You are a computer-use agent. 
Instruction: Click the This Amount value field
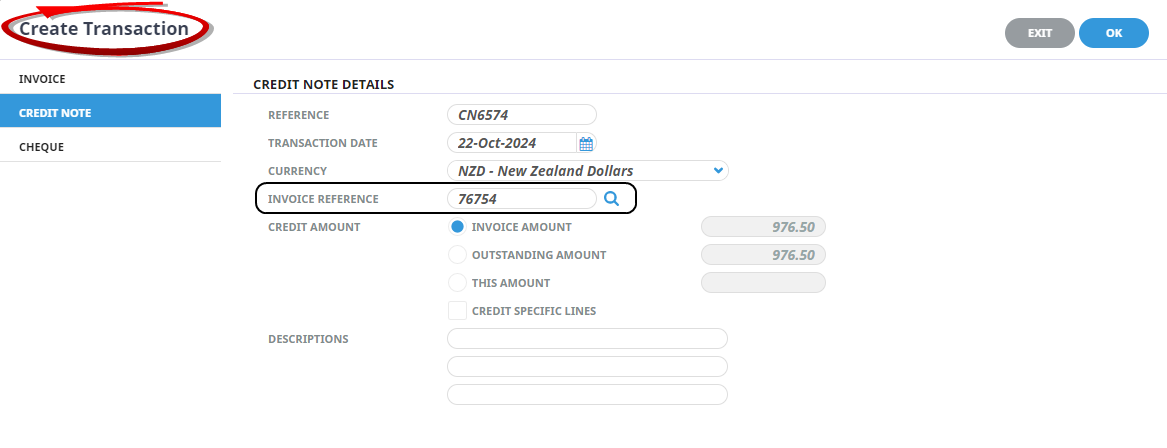[764, 283]
